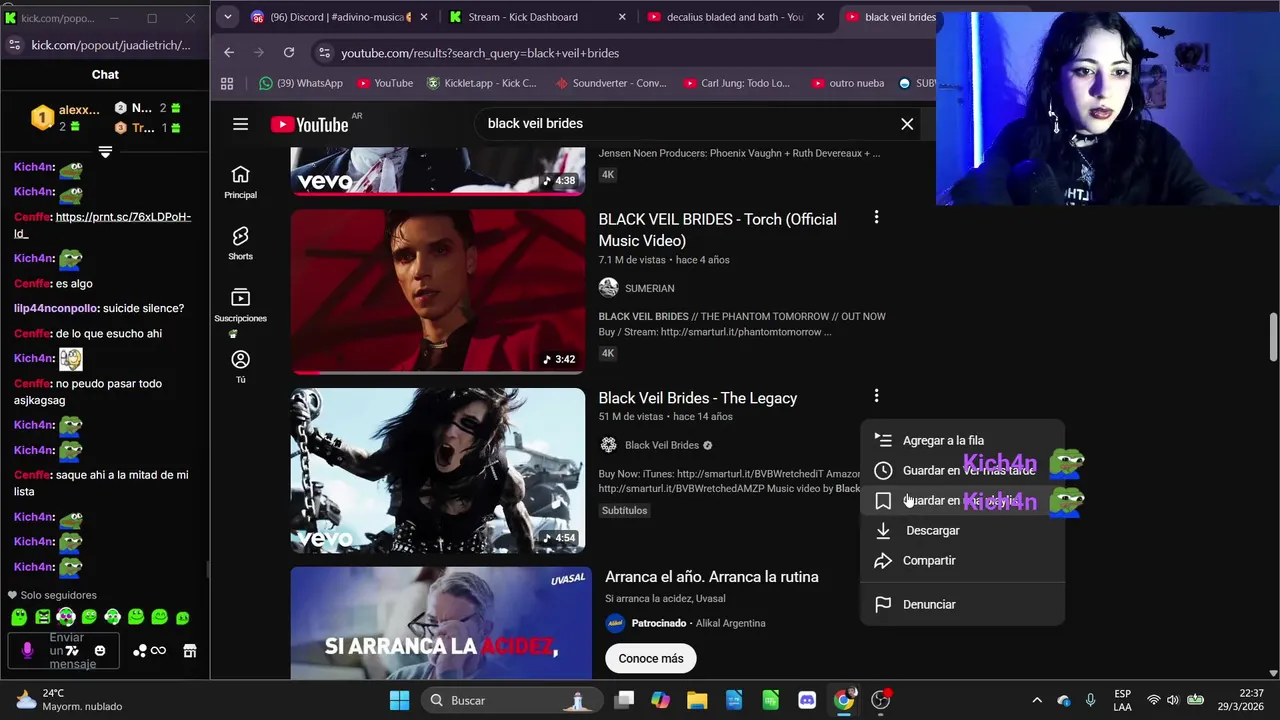Open the Kick shop icon
1280x720 pixels.
tap(189, 651)
